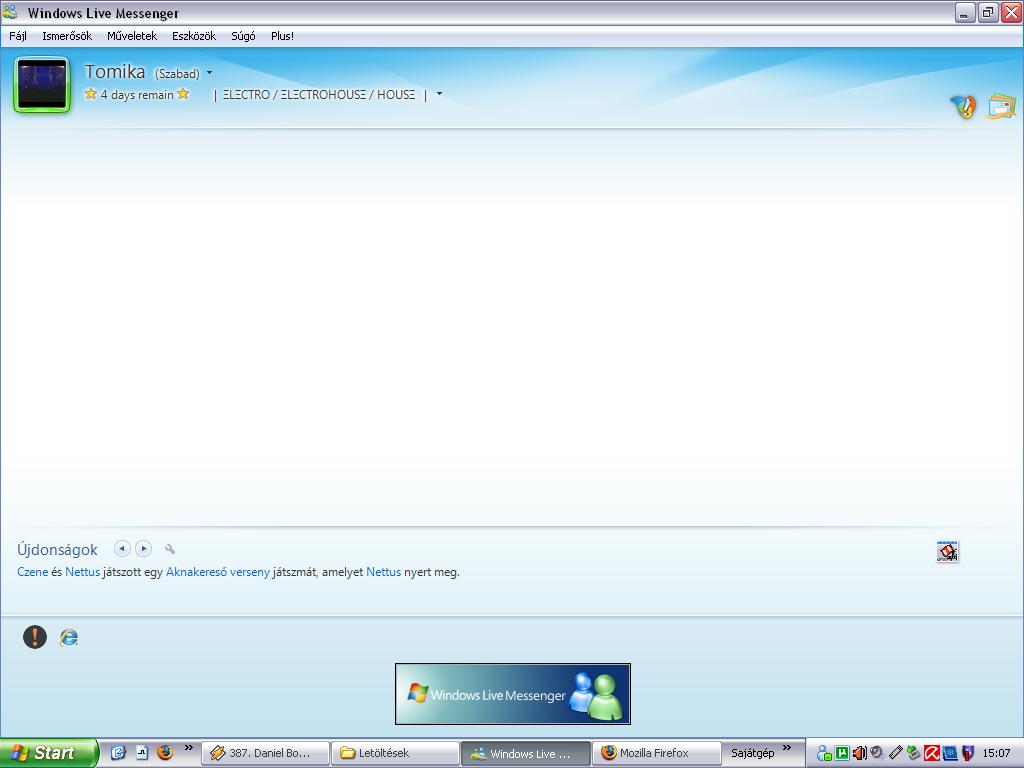
Task: Click the gray round tray icon
Action: 877,753
